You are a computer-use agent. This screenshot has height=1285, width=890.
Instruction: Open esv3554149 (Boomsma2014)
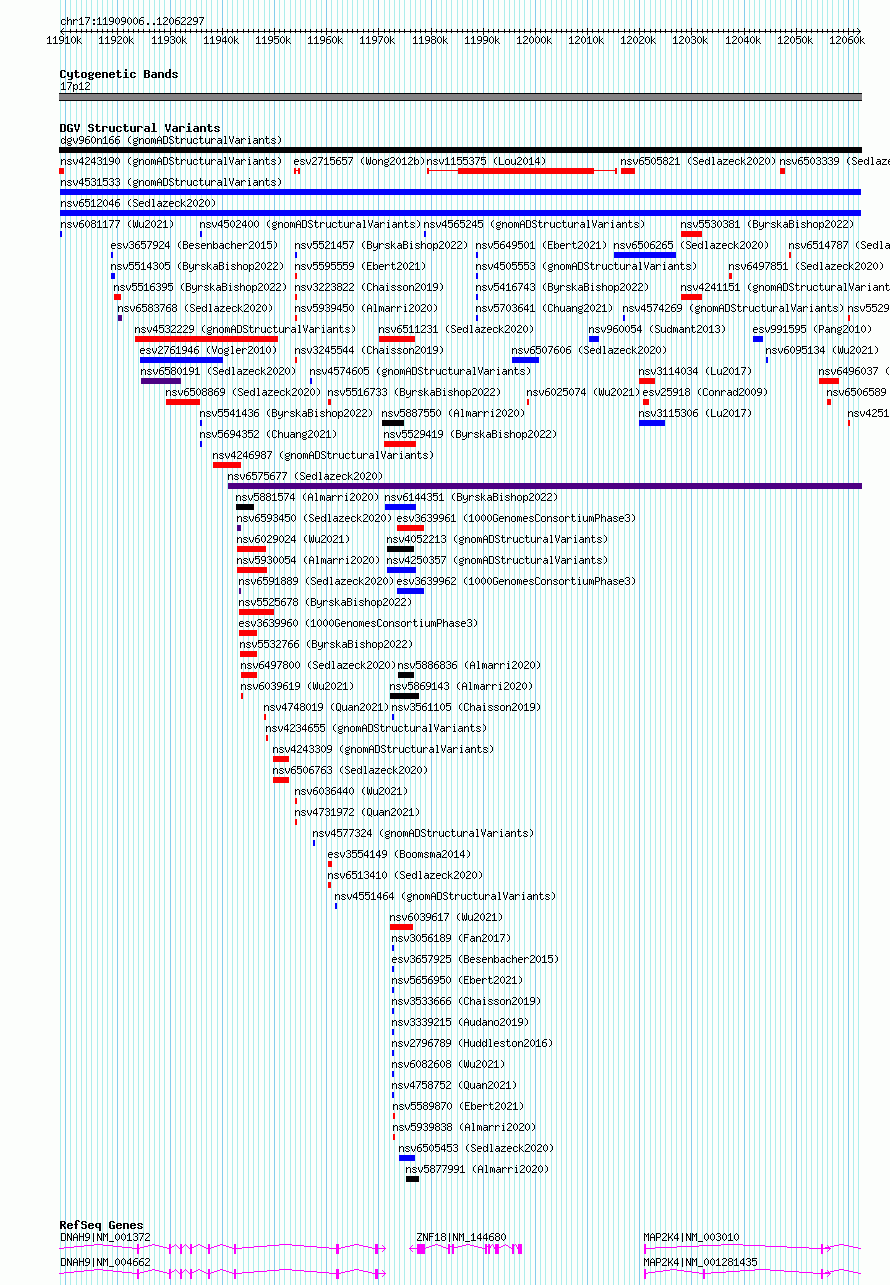coord(399,854)
